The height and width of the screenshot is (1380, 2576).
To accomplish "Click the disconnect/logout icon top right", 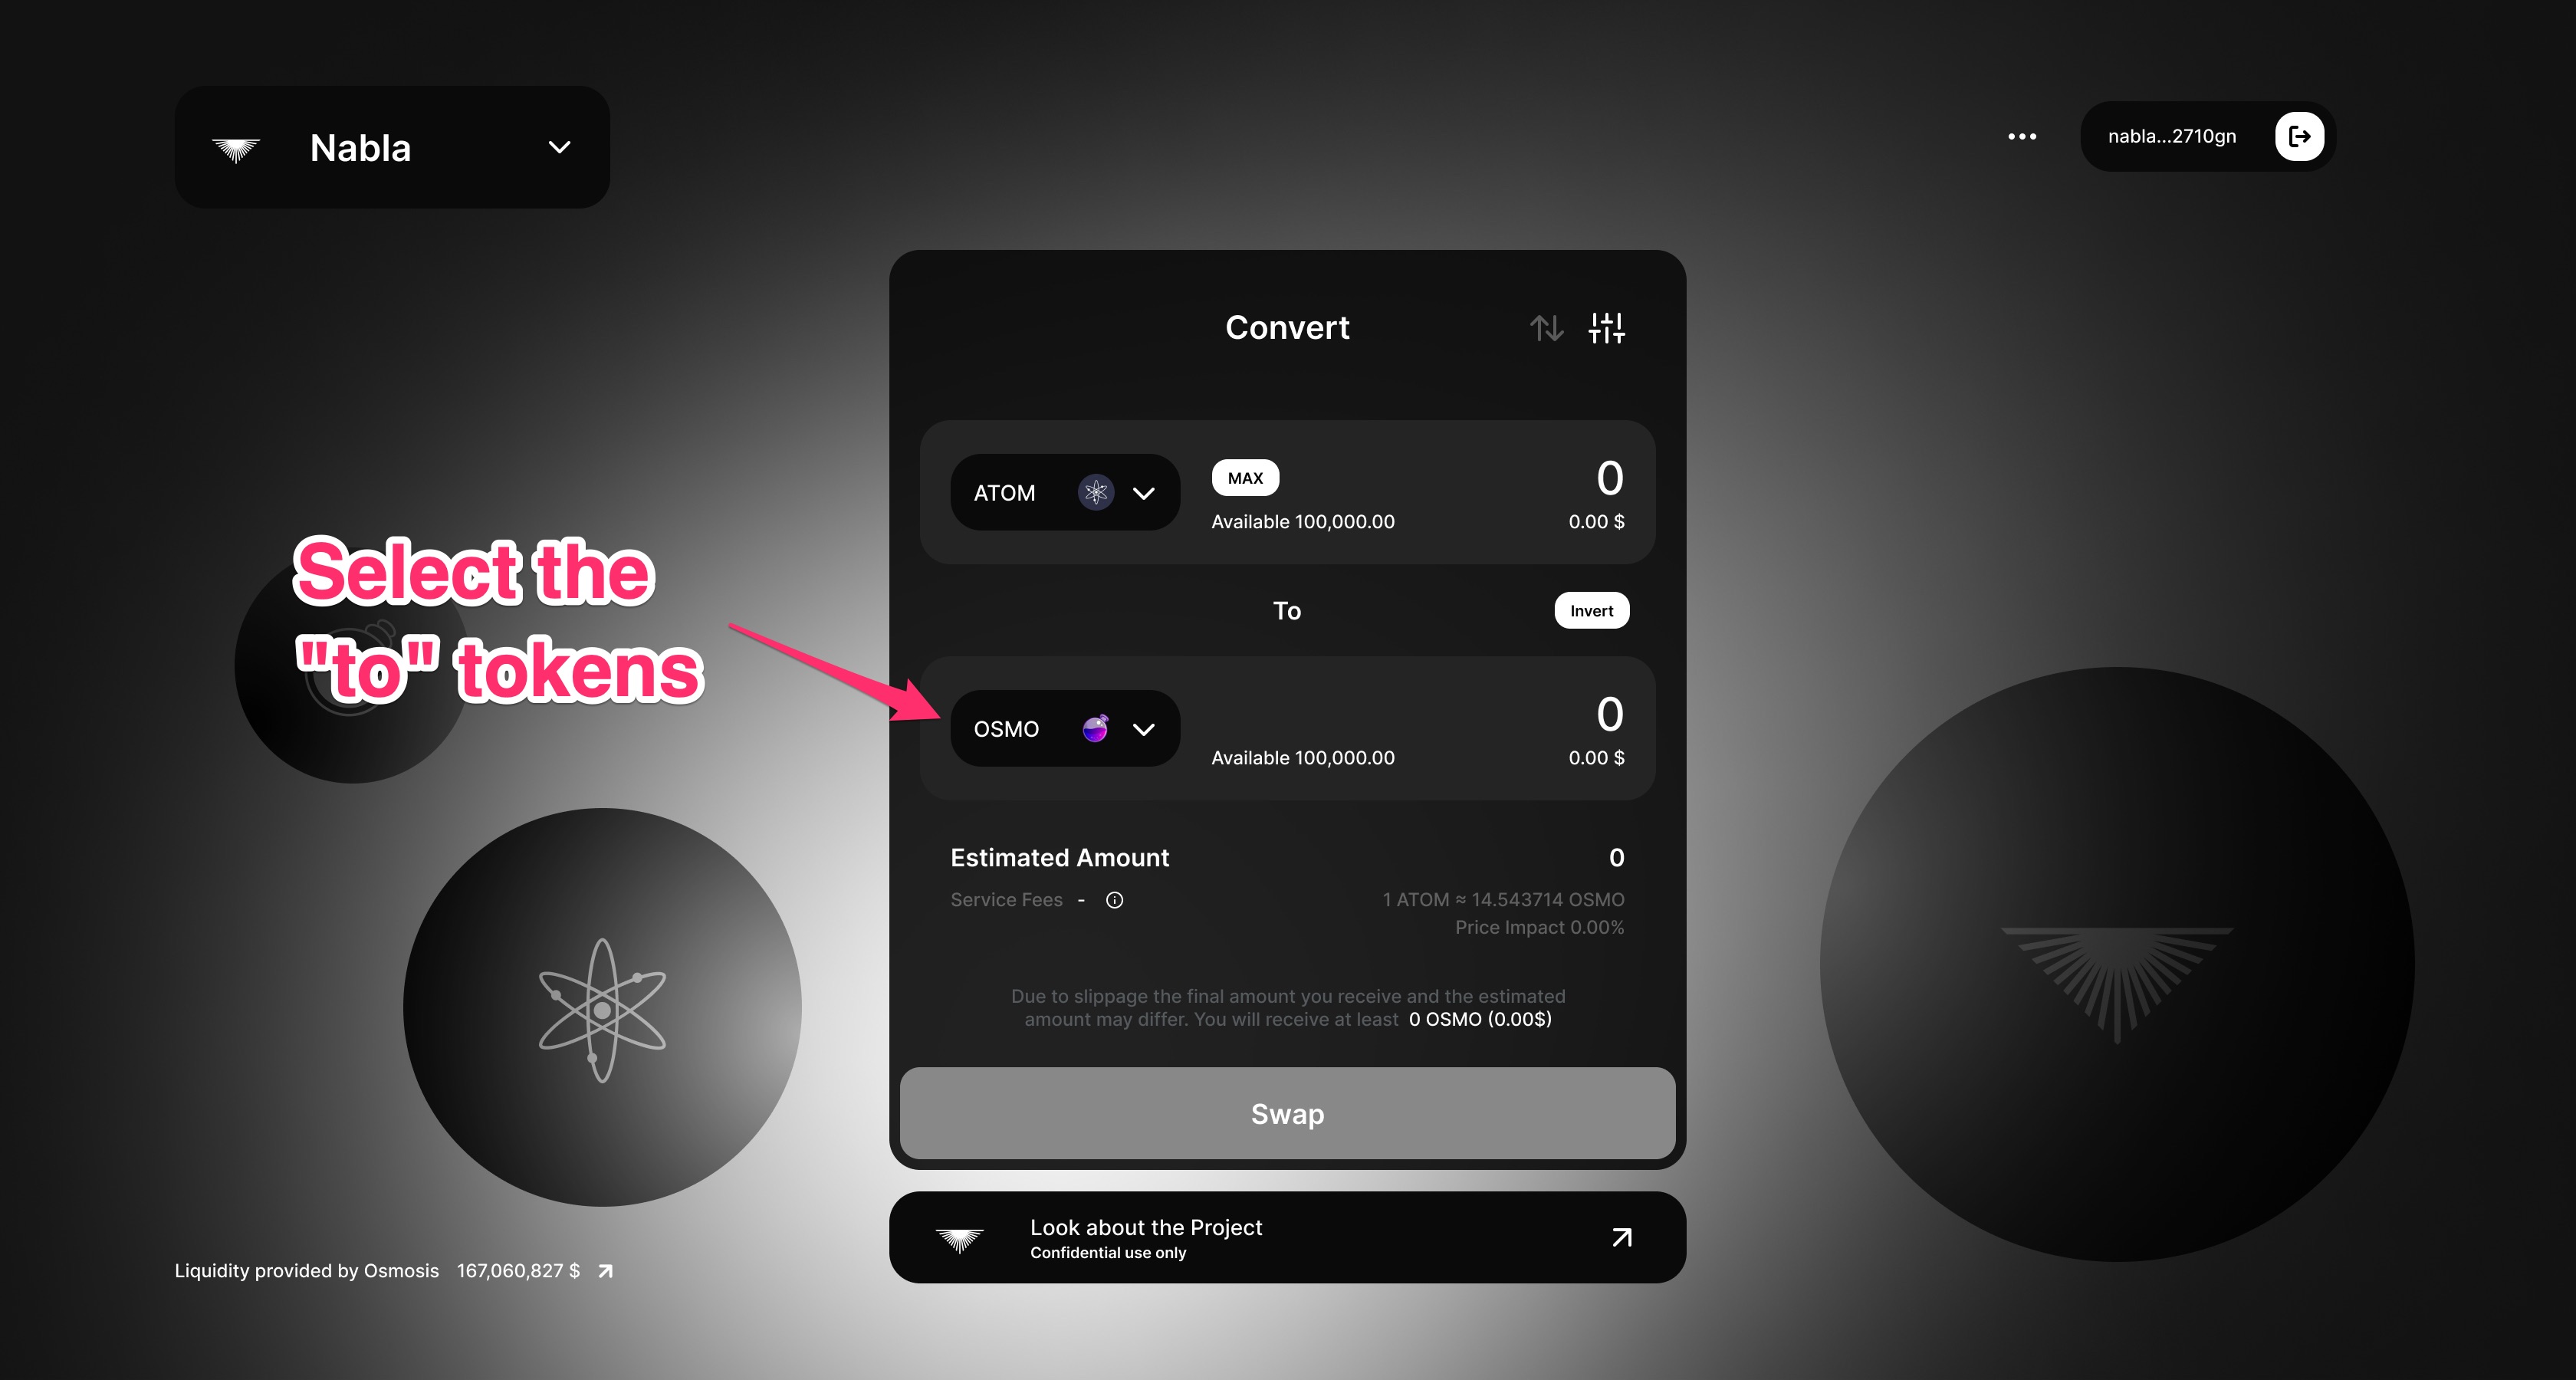I will click(x=2303, y=136).
